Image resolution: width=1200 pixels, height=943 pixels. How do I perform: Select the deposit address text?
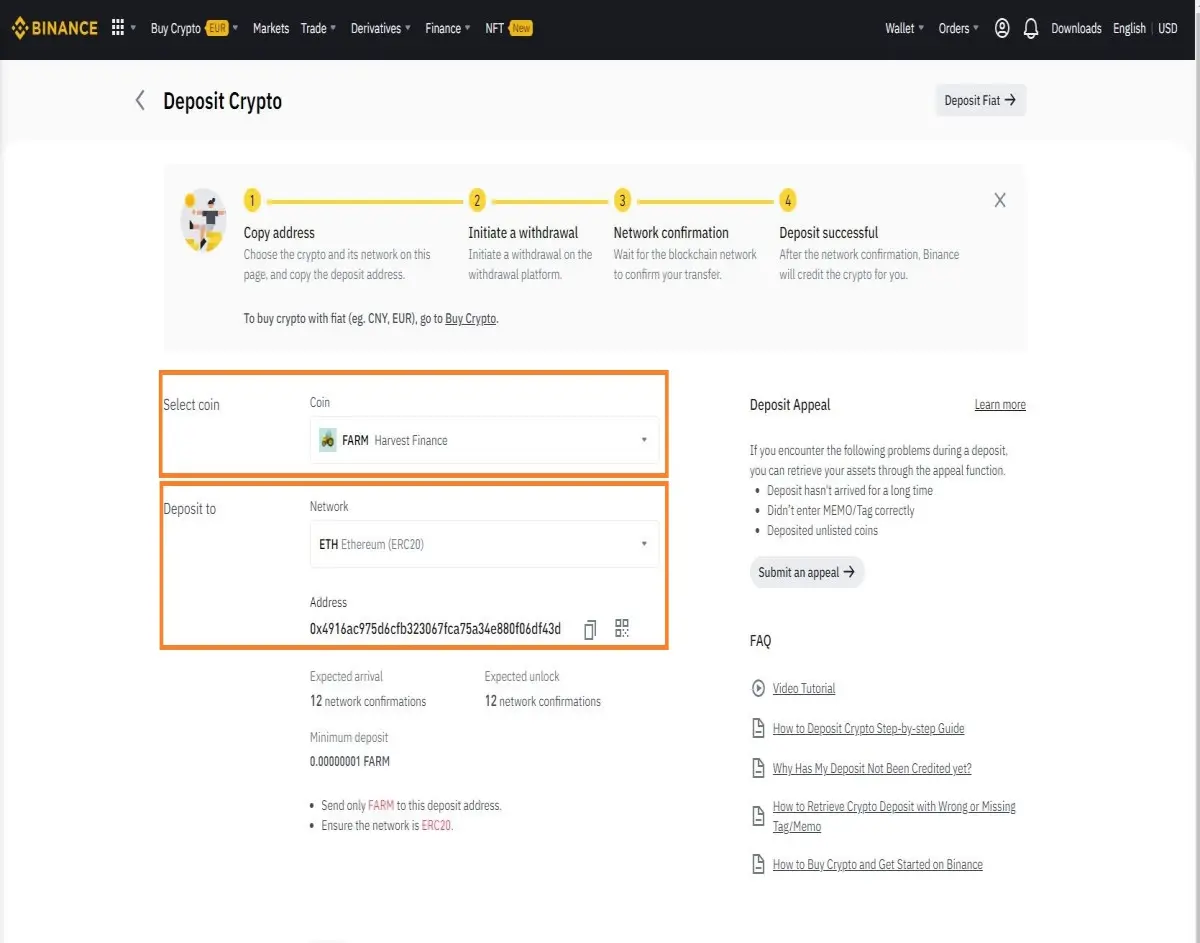435,629
